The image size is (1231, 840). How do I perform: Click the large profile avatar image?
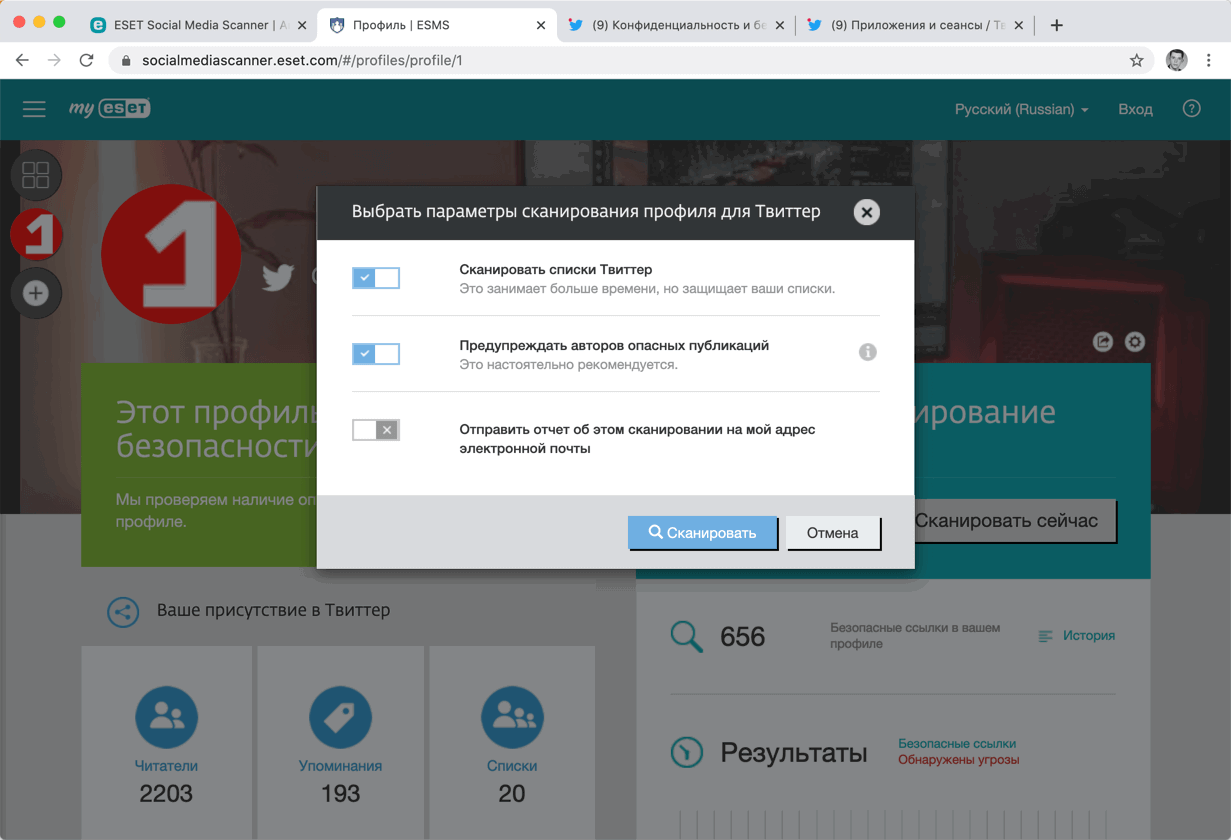172,254
